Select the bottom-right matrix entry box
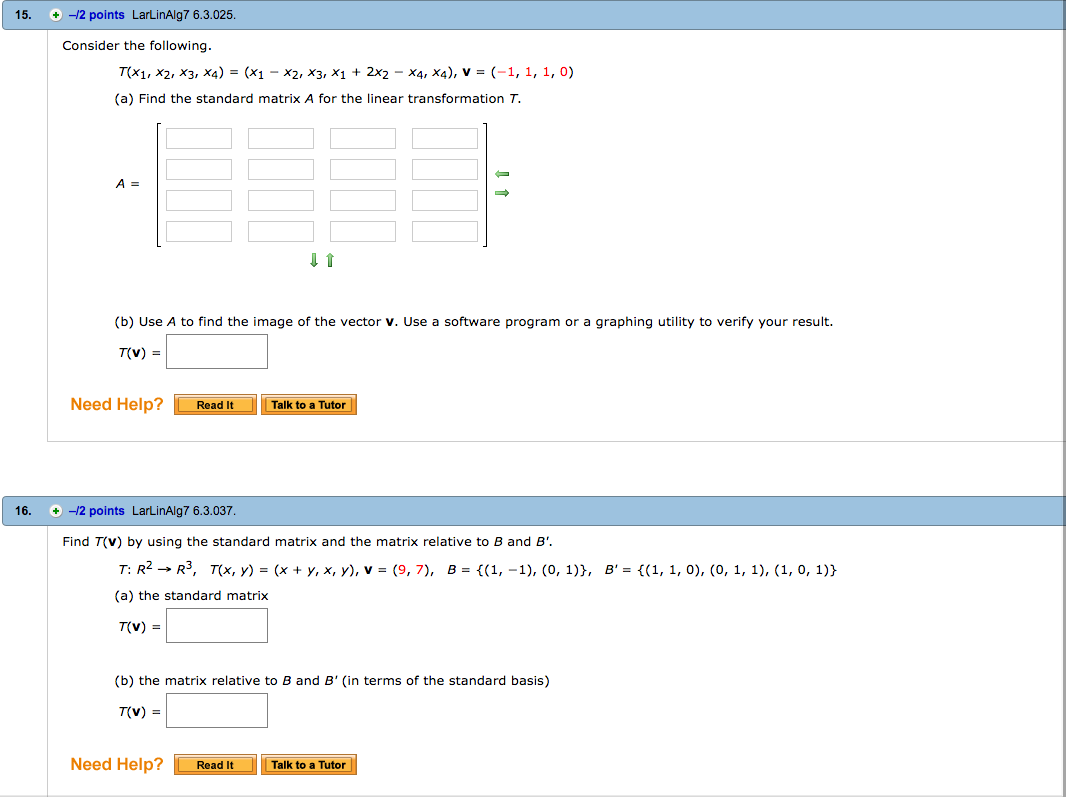The image size is (1066, 797). point(444,230)
